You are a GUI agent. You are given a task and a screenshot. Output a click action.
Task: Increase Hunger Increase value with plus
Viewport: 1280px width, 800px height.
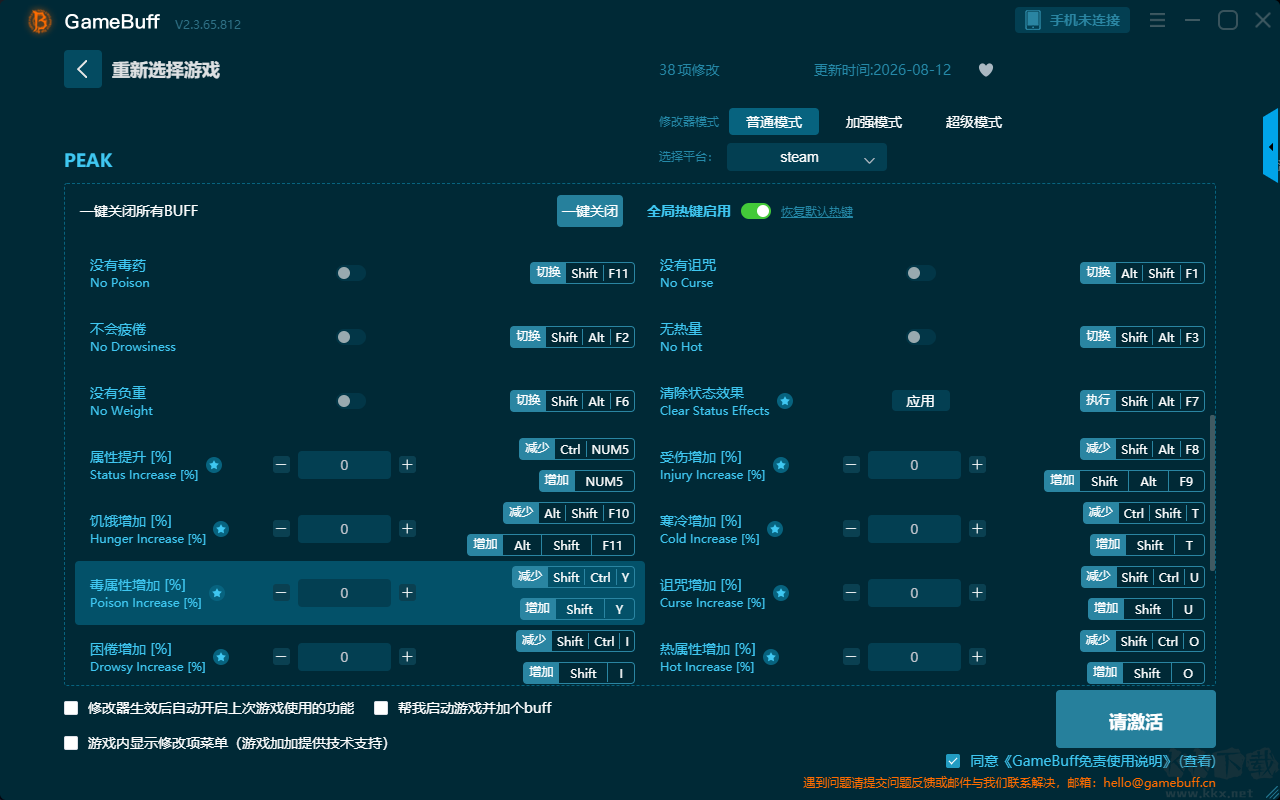pyautogui.click(x=407, y=529)
